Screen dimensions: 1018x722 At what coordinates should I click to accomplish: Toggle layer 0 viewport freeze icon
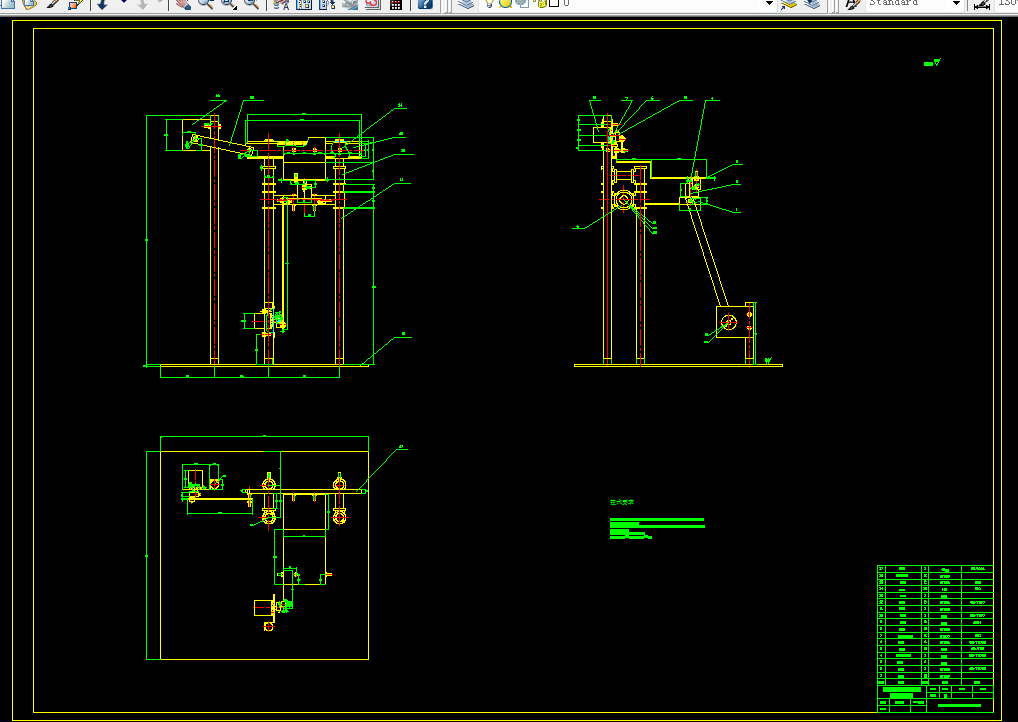[522, 3]
